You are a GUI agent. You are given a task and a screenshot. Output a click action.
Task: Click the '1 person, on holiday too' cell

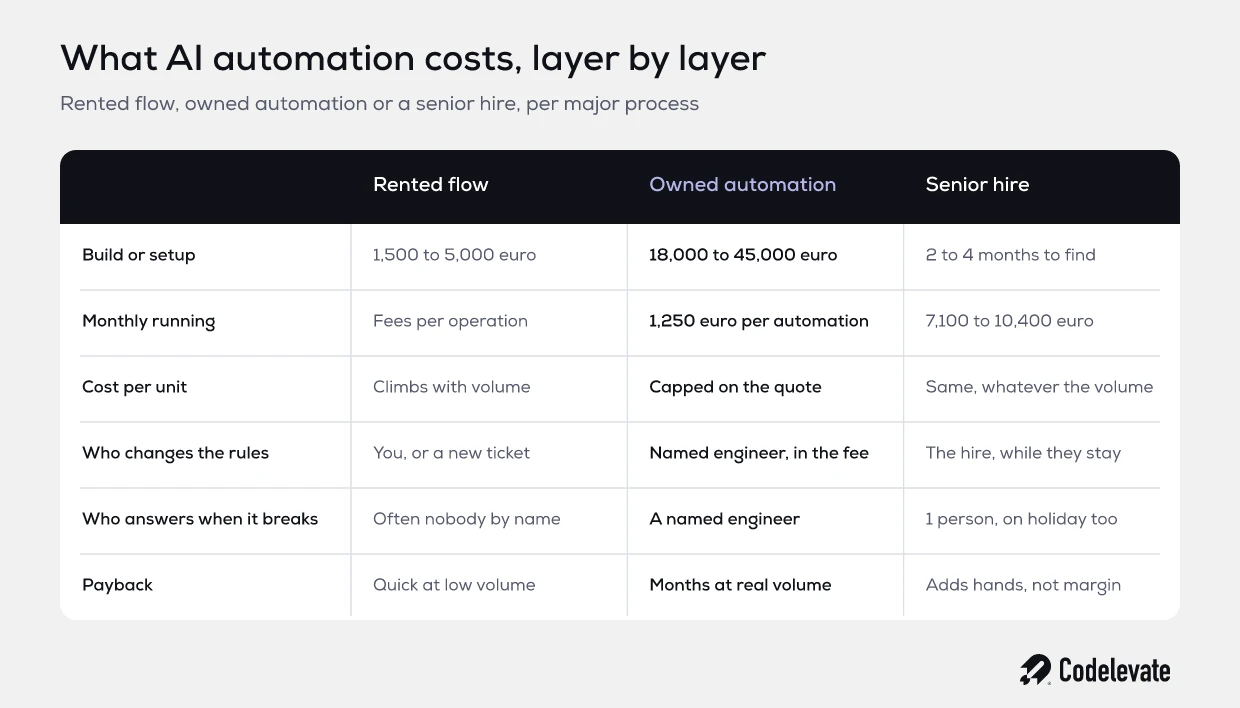pyautogui.click(x=1021, y=519)
